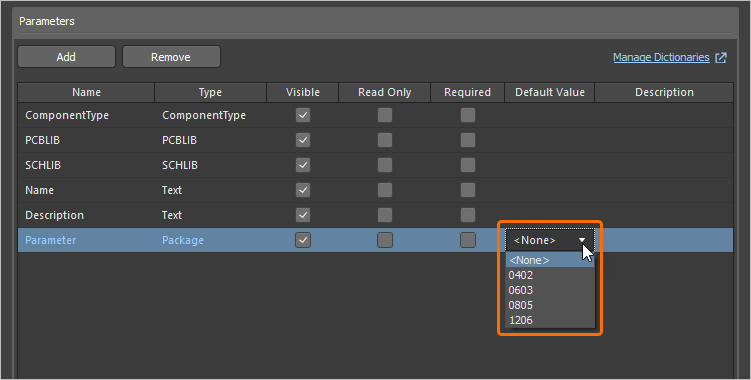Enable Read Only for Description row
751x380 pixels.
(x=385, y=215)
